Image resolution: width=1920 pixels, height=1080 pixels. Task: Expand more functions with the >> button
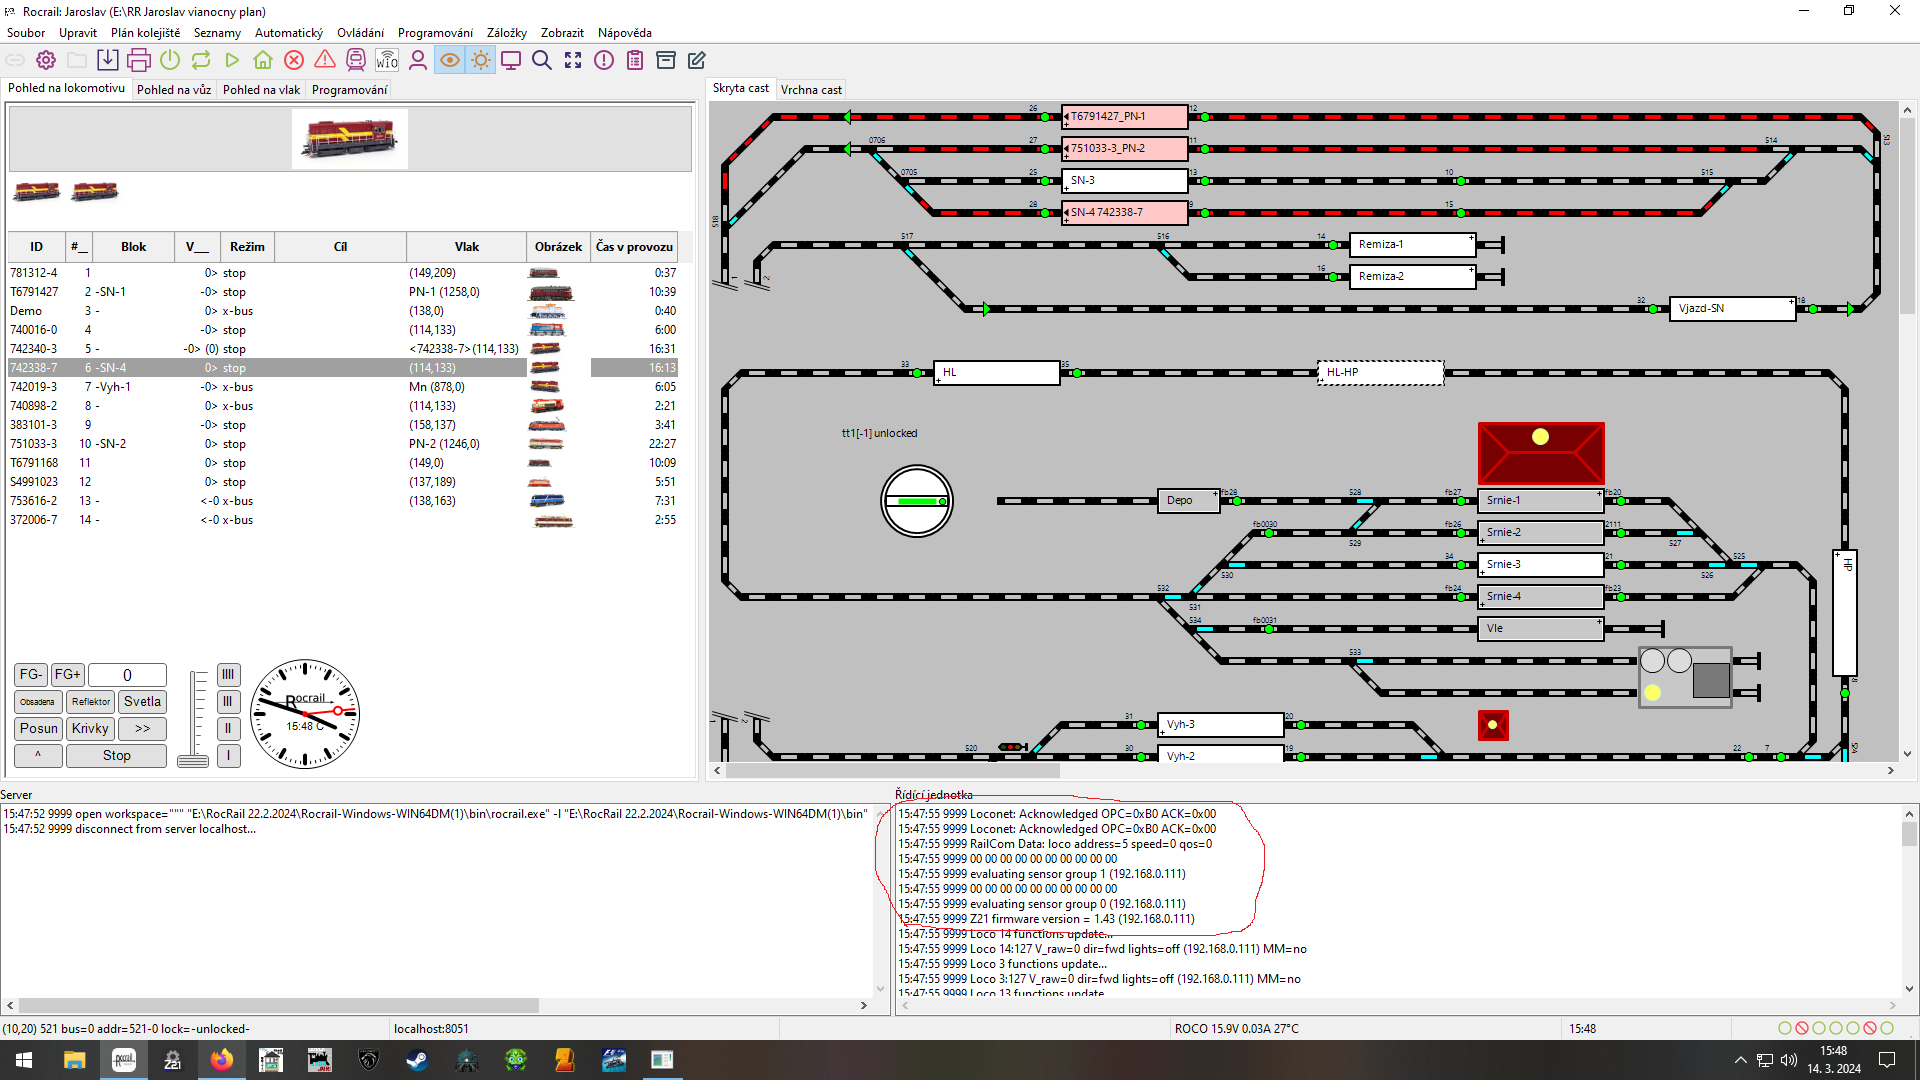[x=142, y=729]
